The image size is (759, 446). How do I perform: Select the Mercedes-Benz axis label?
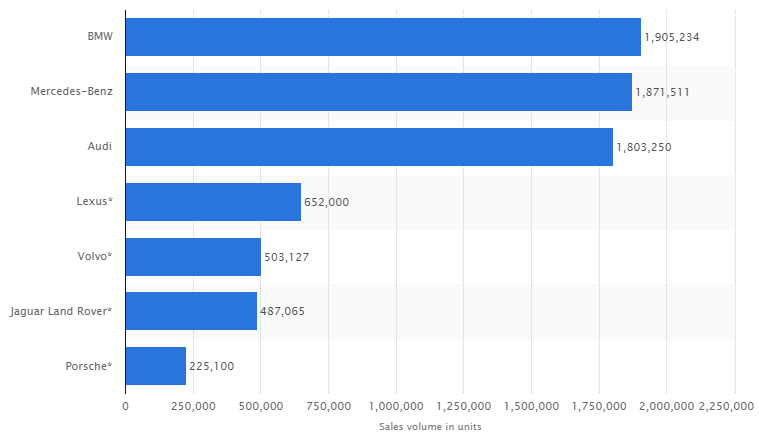(72, 91)
